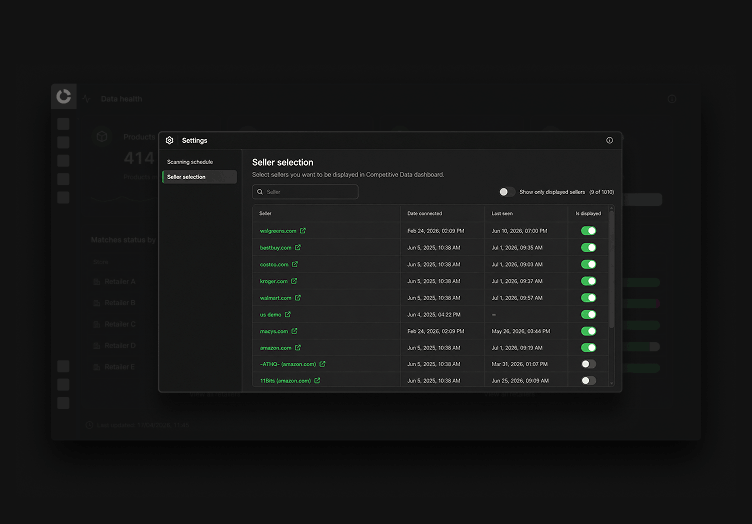
Task: Toggle kroger.com Is displayed switch
Action: [x=588, y=281]
